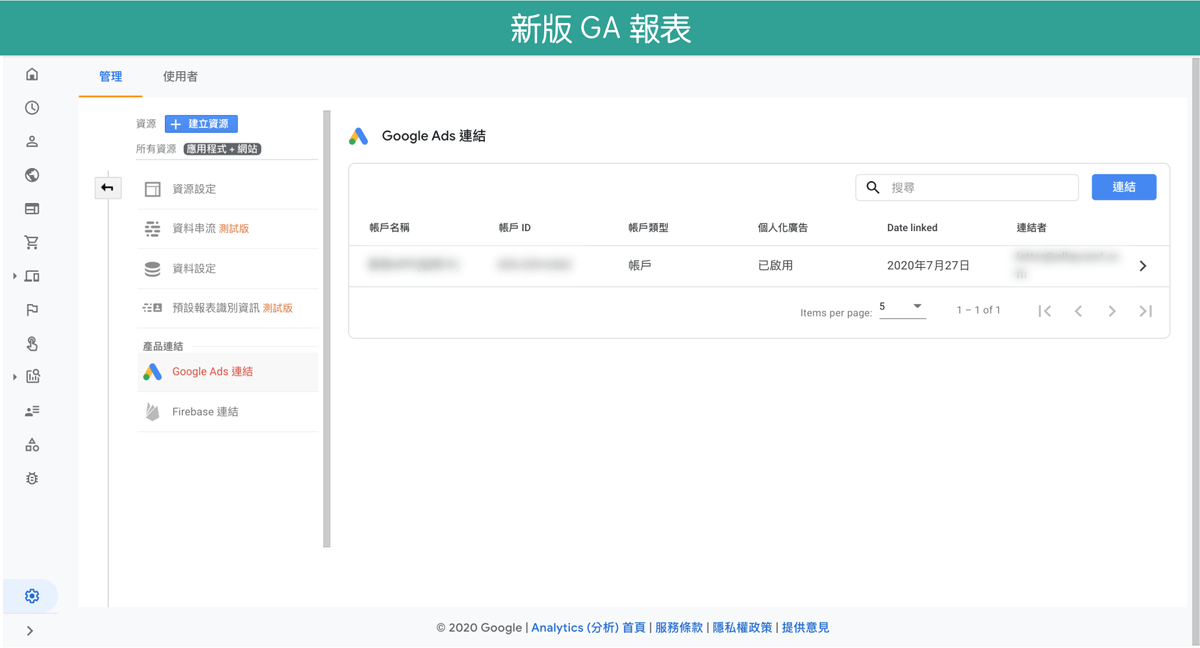The width and height of the screenshot is (1200, 648).
Task: Click the 帳戶 ID column header
Action: tap(515, 228)
